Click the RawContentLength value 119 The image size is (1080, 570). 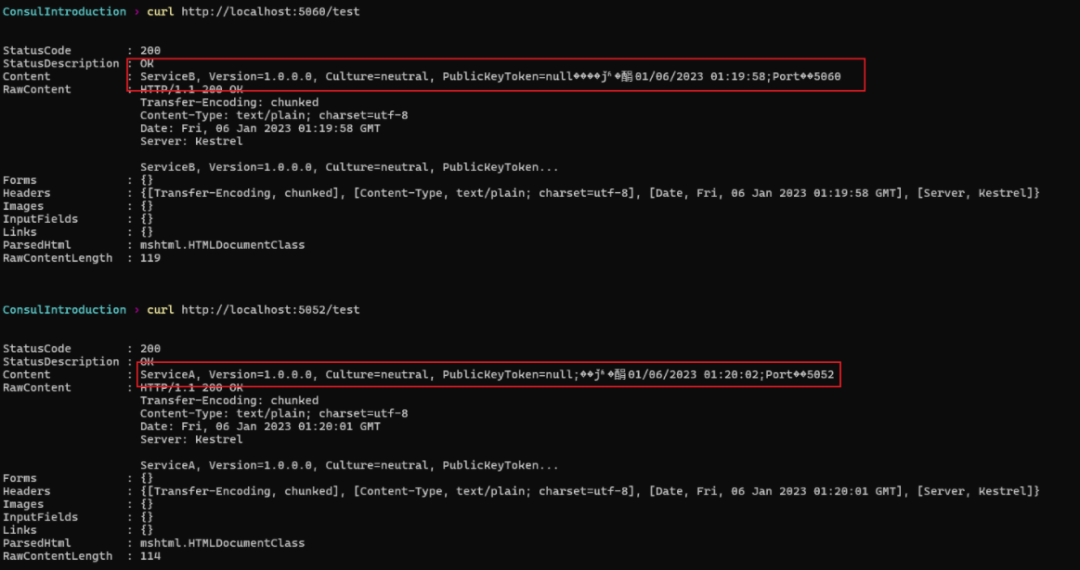[150, 258]
